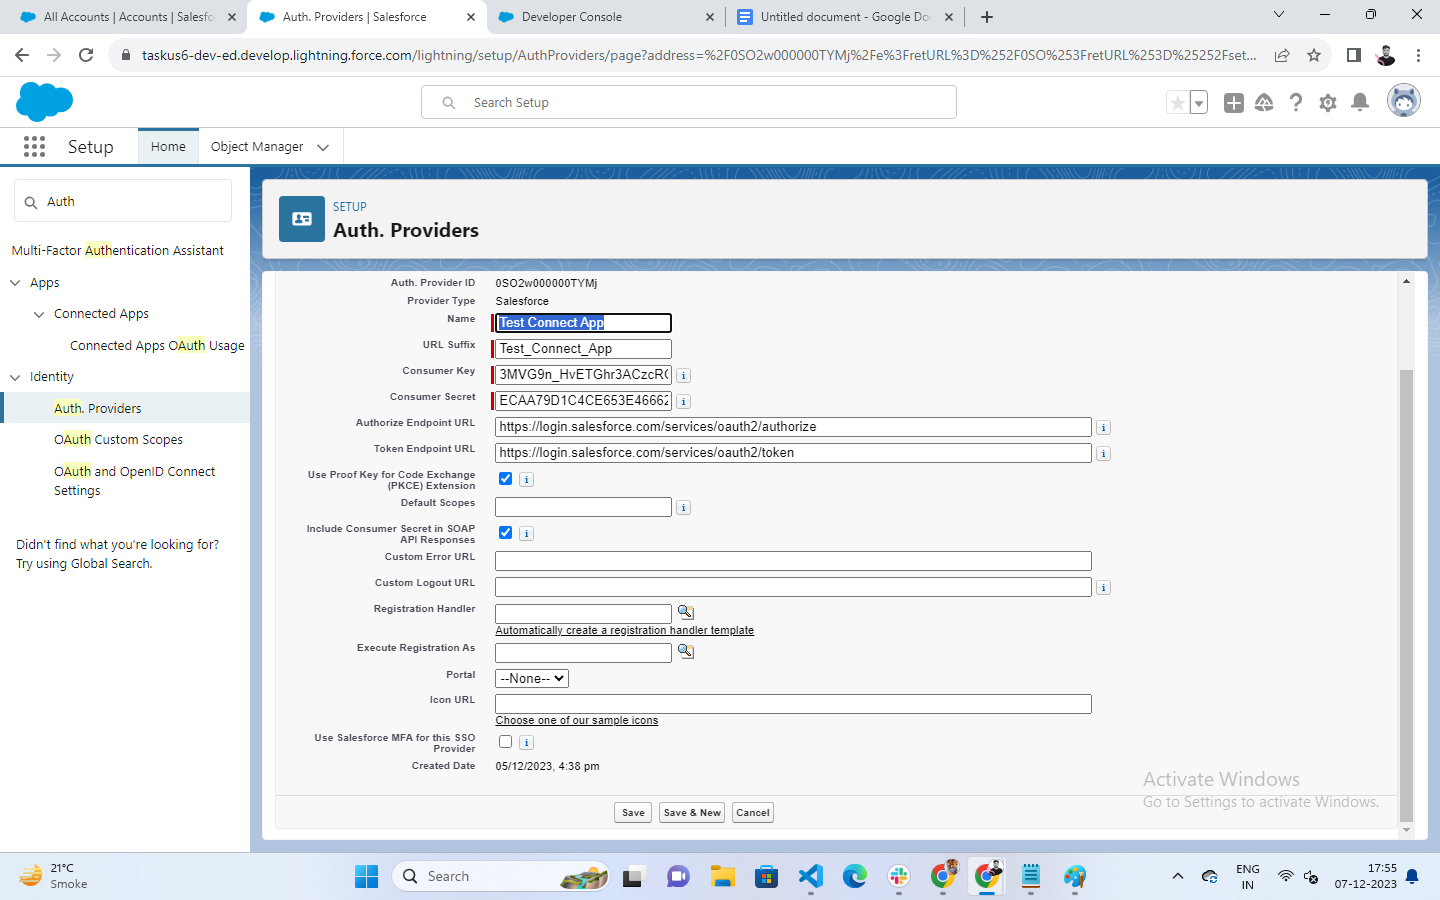Collapse the Connected Apps tree node
Screen dimensions: 1440x900
point(39,314)
